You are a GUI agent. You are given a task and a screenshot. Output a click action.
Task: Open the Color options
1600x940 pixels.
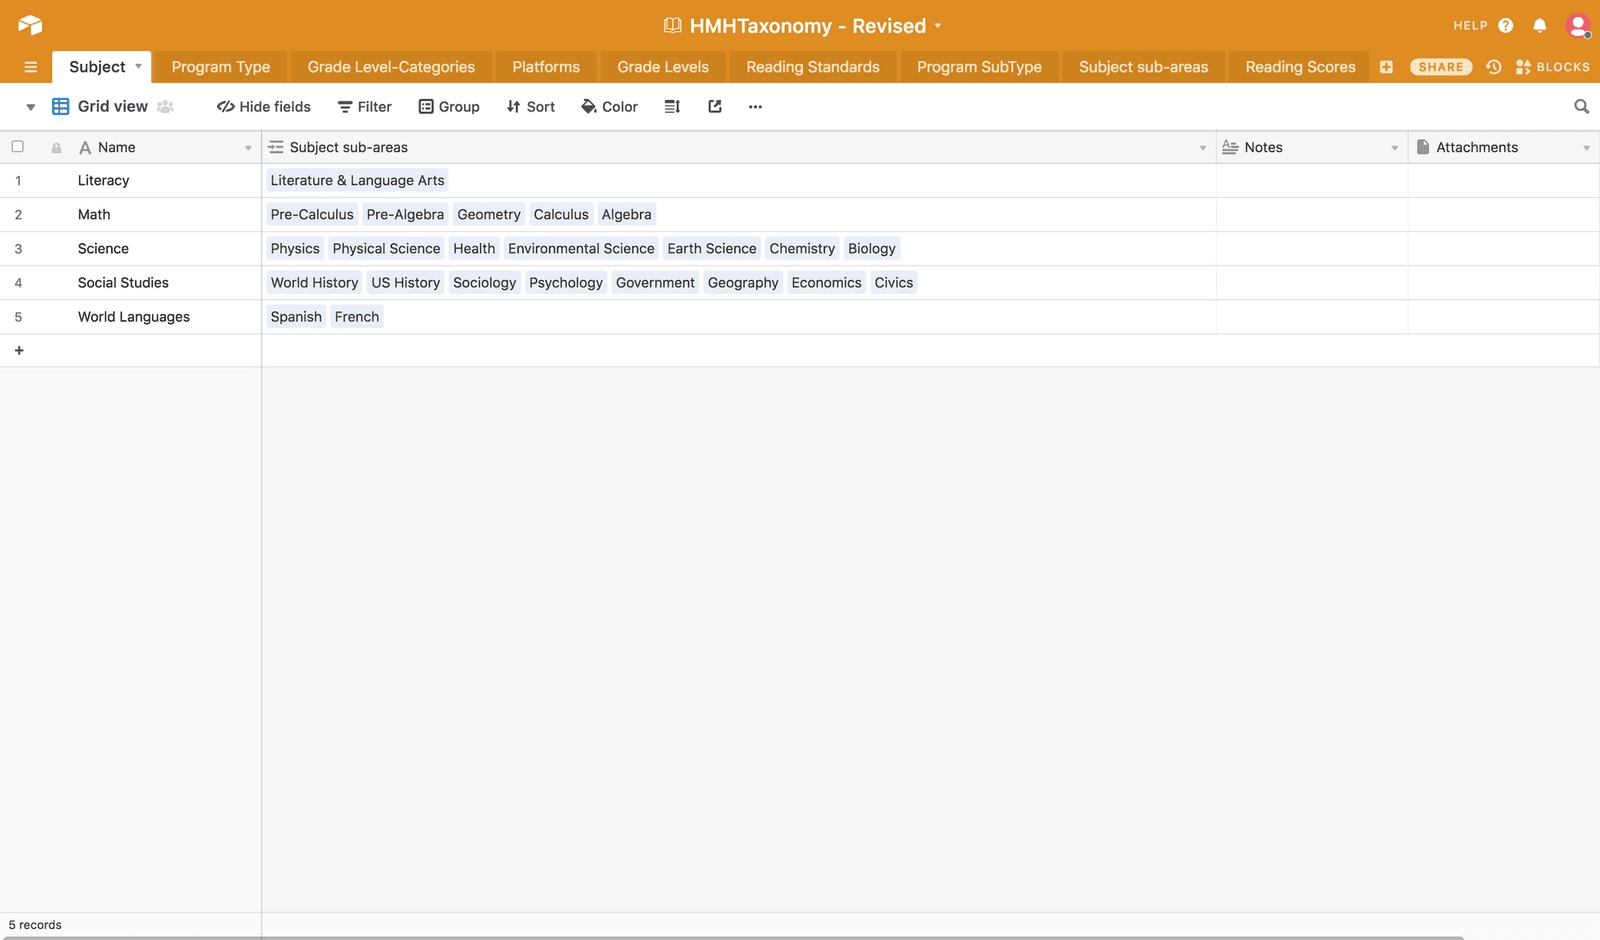pos(609,107)
